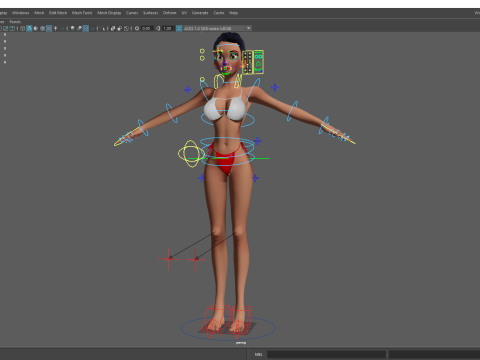The height and width of the screenshot is (360, 480).
Task: Switch viewport to Wireframe shading icon
Action: [x=23, y=28]
